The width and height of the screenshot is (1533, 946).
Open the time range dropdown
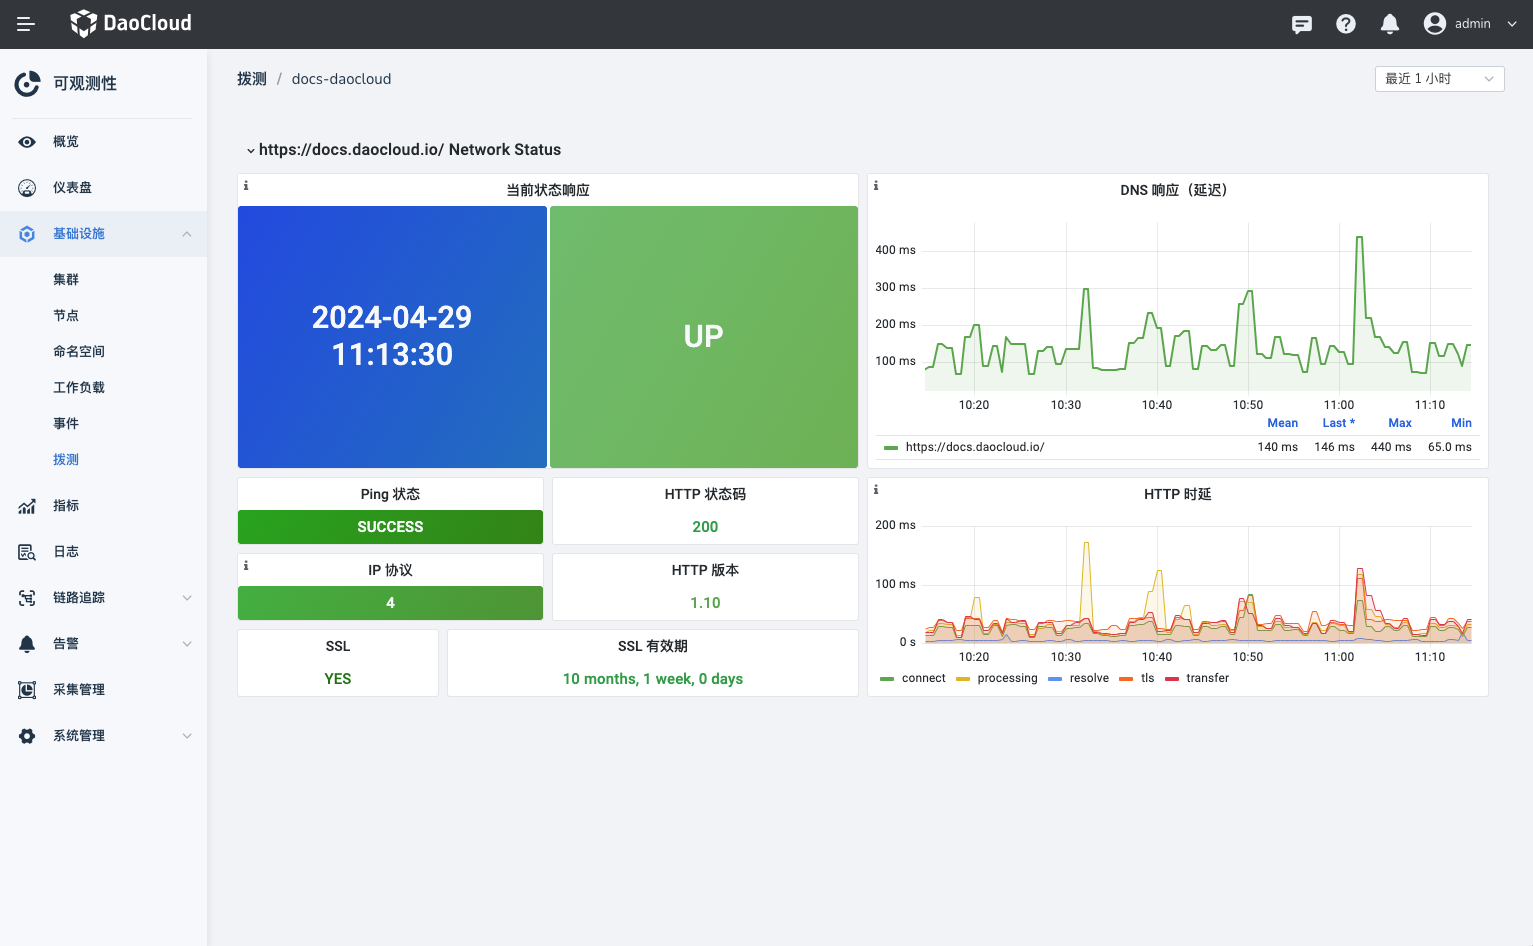tap(1438, 79)
